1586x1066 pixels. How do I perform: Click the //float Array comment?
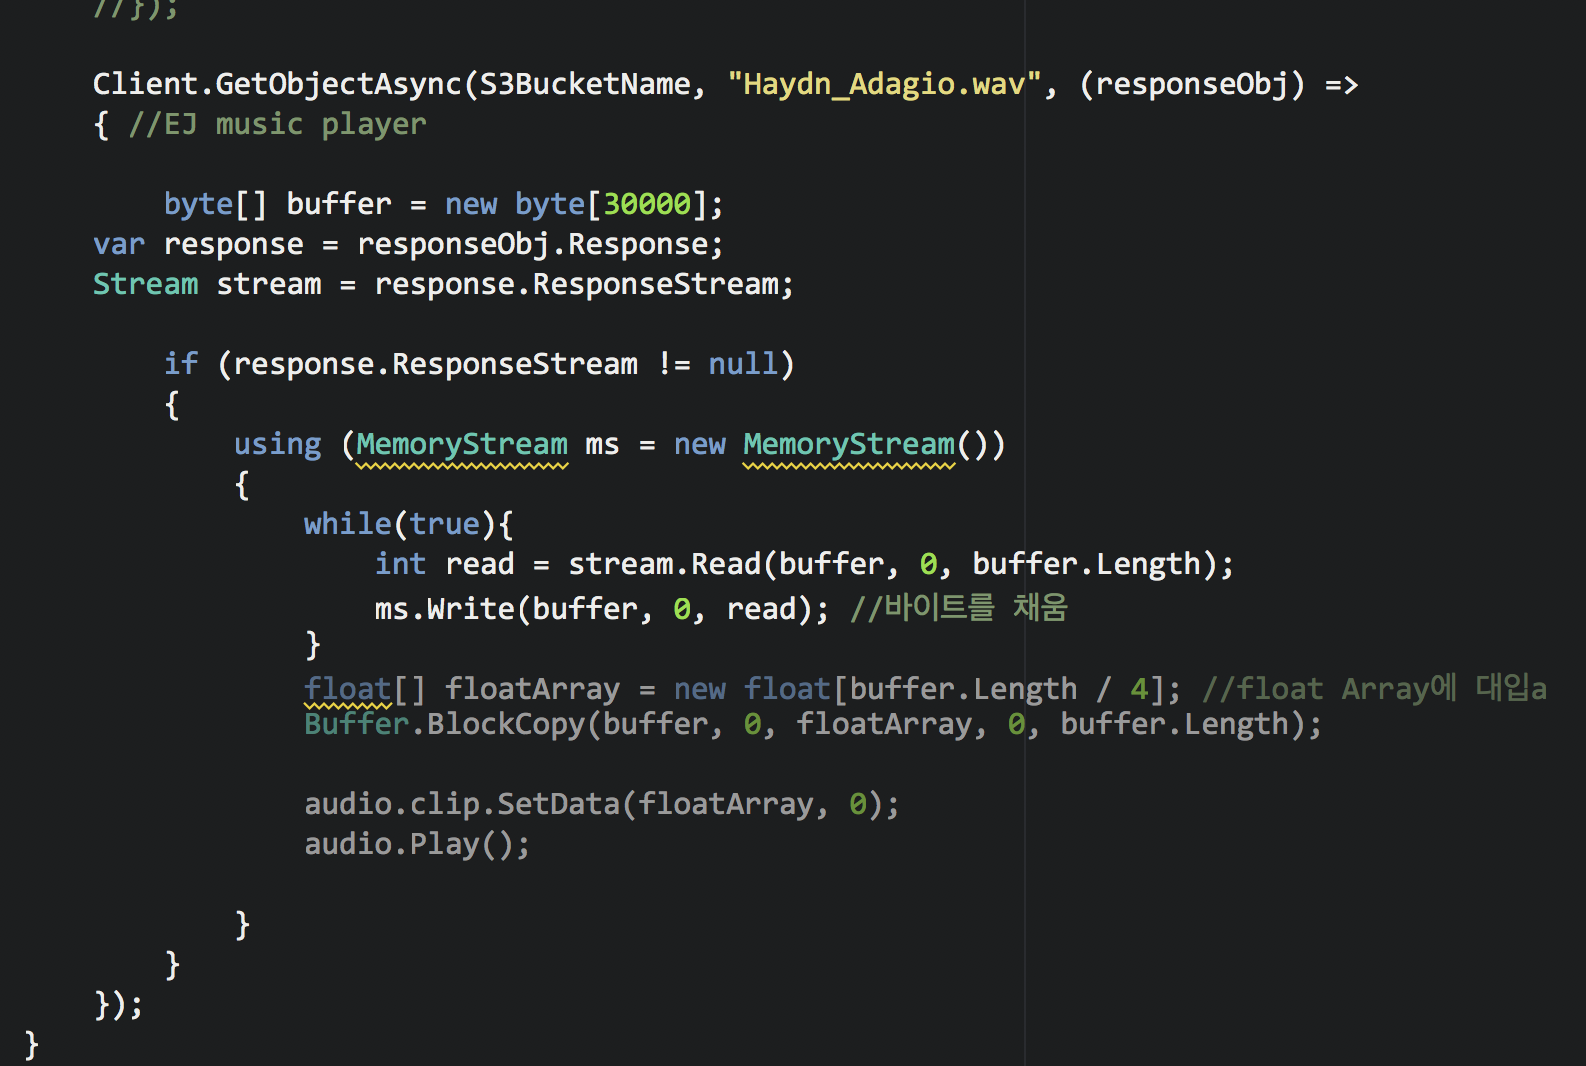tap(1375, 689)
